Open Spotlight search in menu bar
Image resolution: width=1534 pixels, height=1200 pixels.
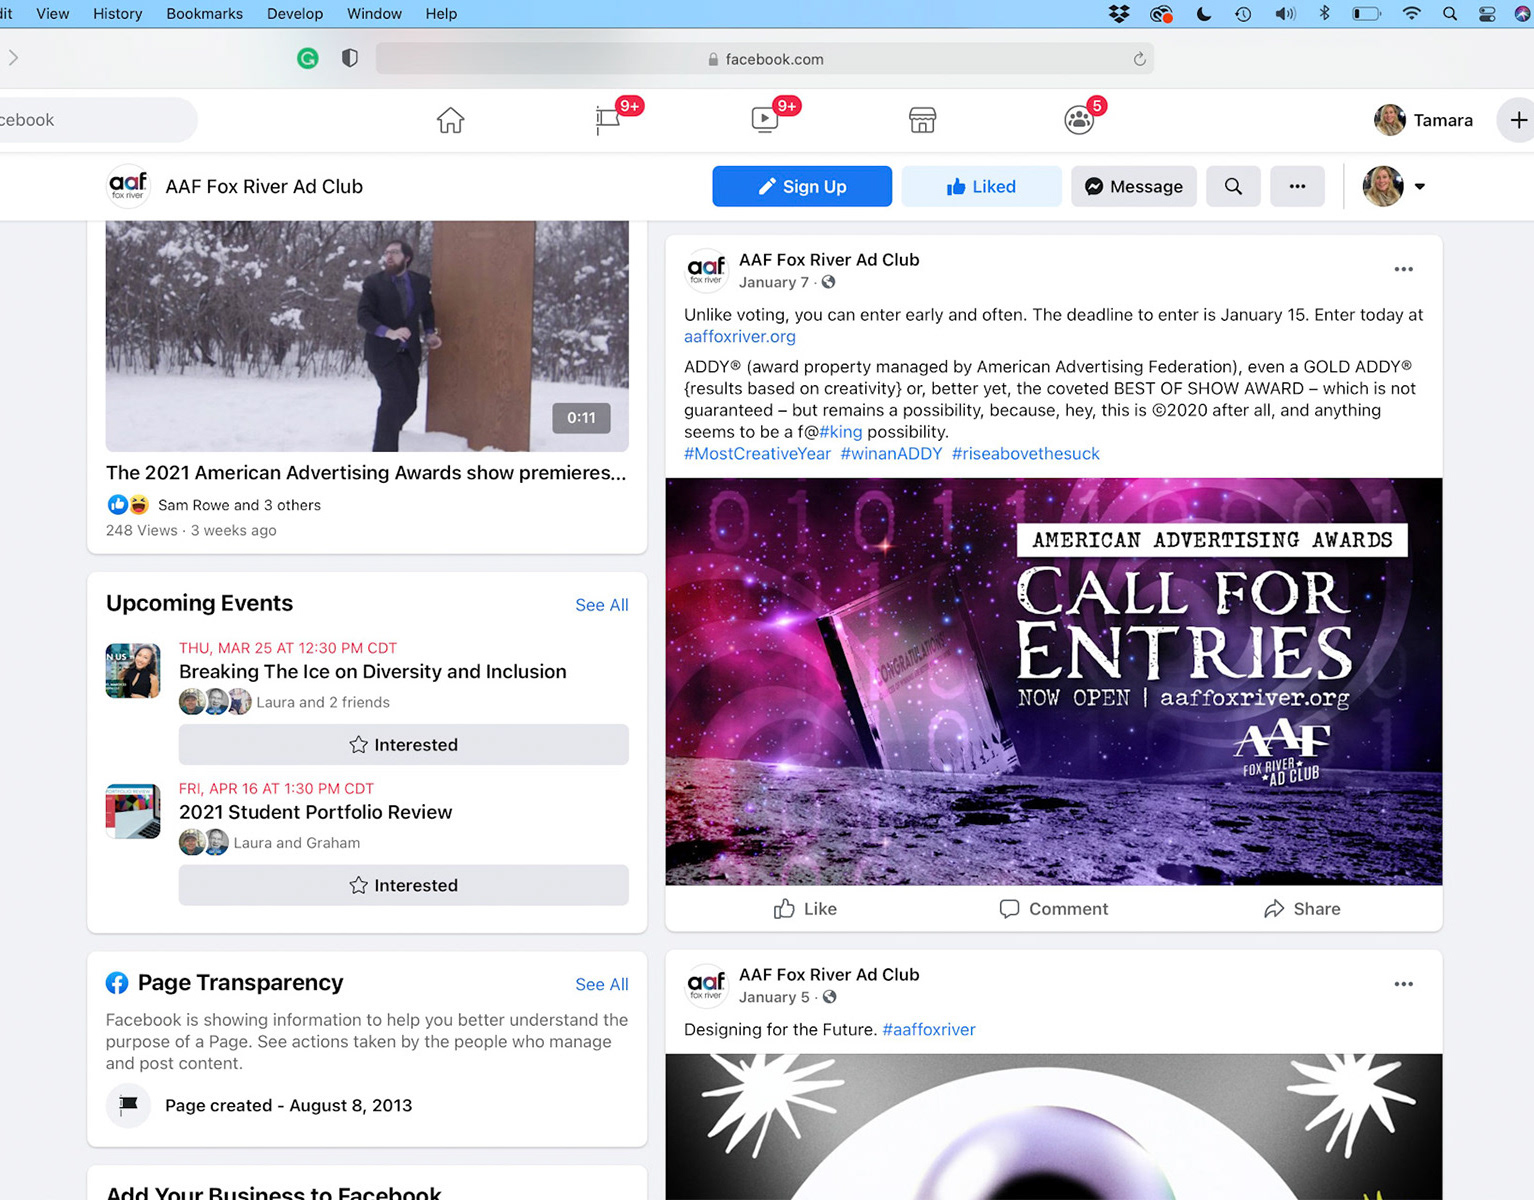1449,13
